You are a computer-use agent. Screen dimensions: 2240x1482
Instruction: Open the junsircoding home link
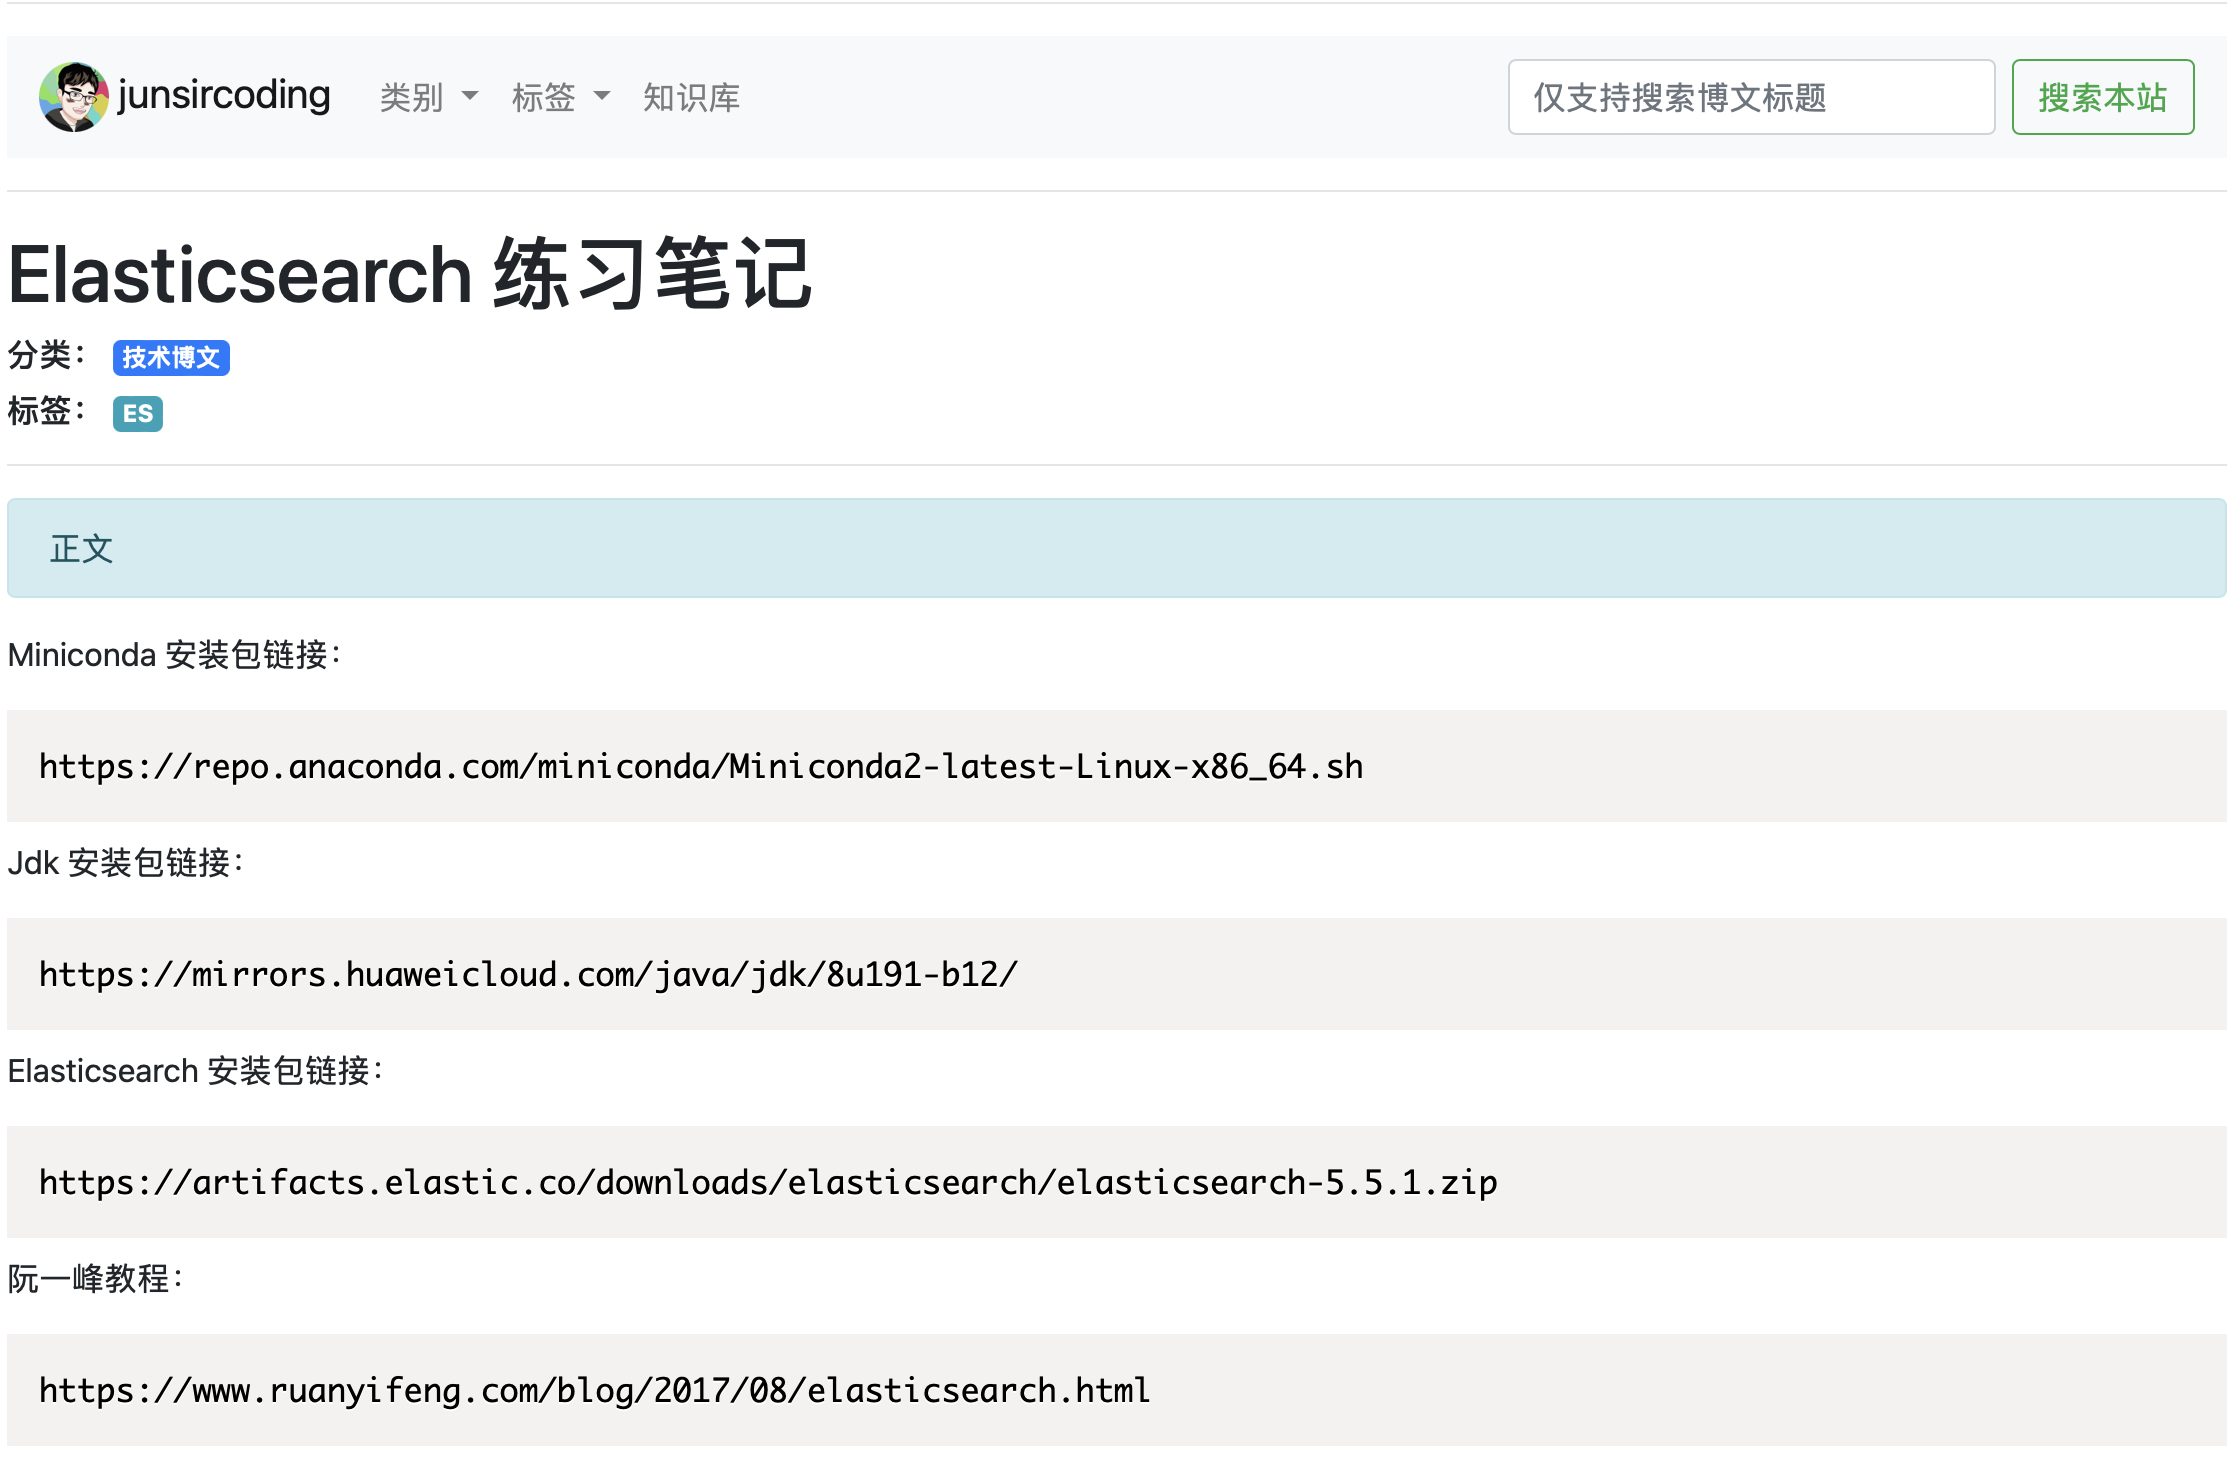223,96
